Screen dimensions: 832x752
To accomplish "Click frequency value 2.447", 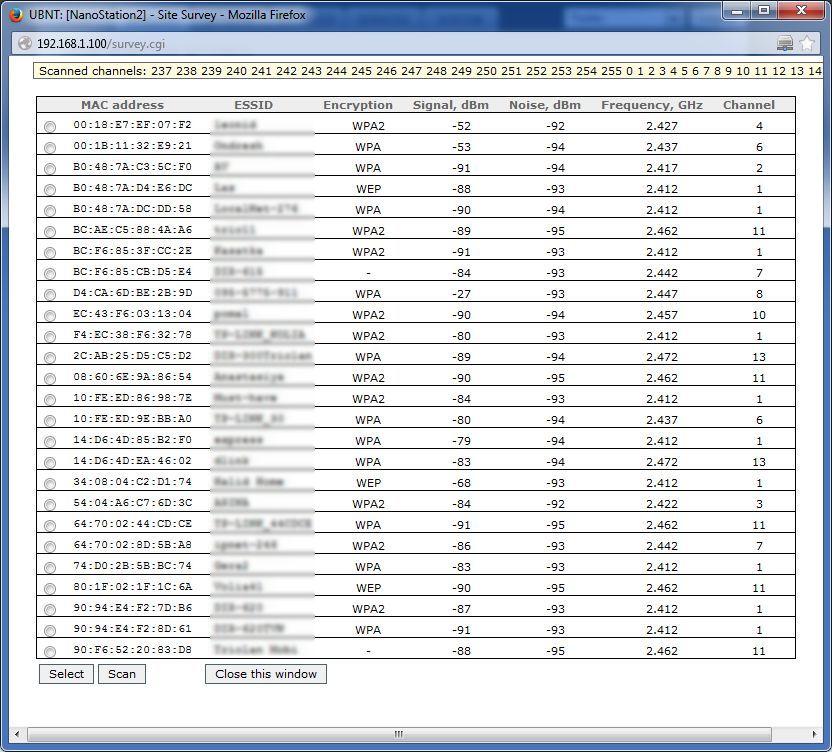I will coord(662,294).
